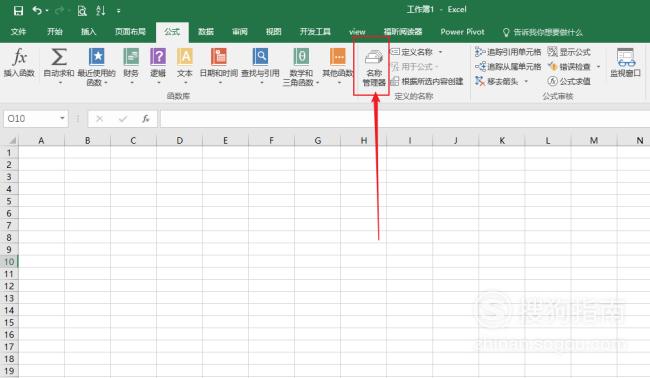Open Math and Trig functions icon
This screenshot has width=650, height=378.
pos(301,56)
